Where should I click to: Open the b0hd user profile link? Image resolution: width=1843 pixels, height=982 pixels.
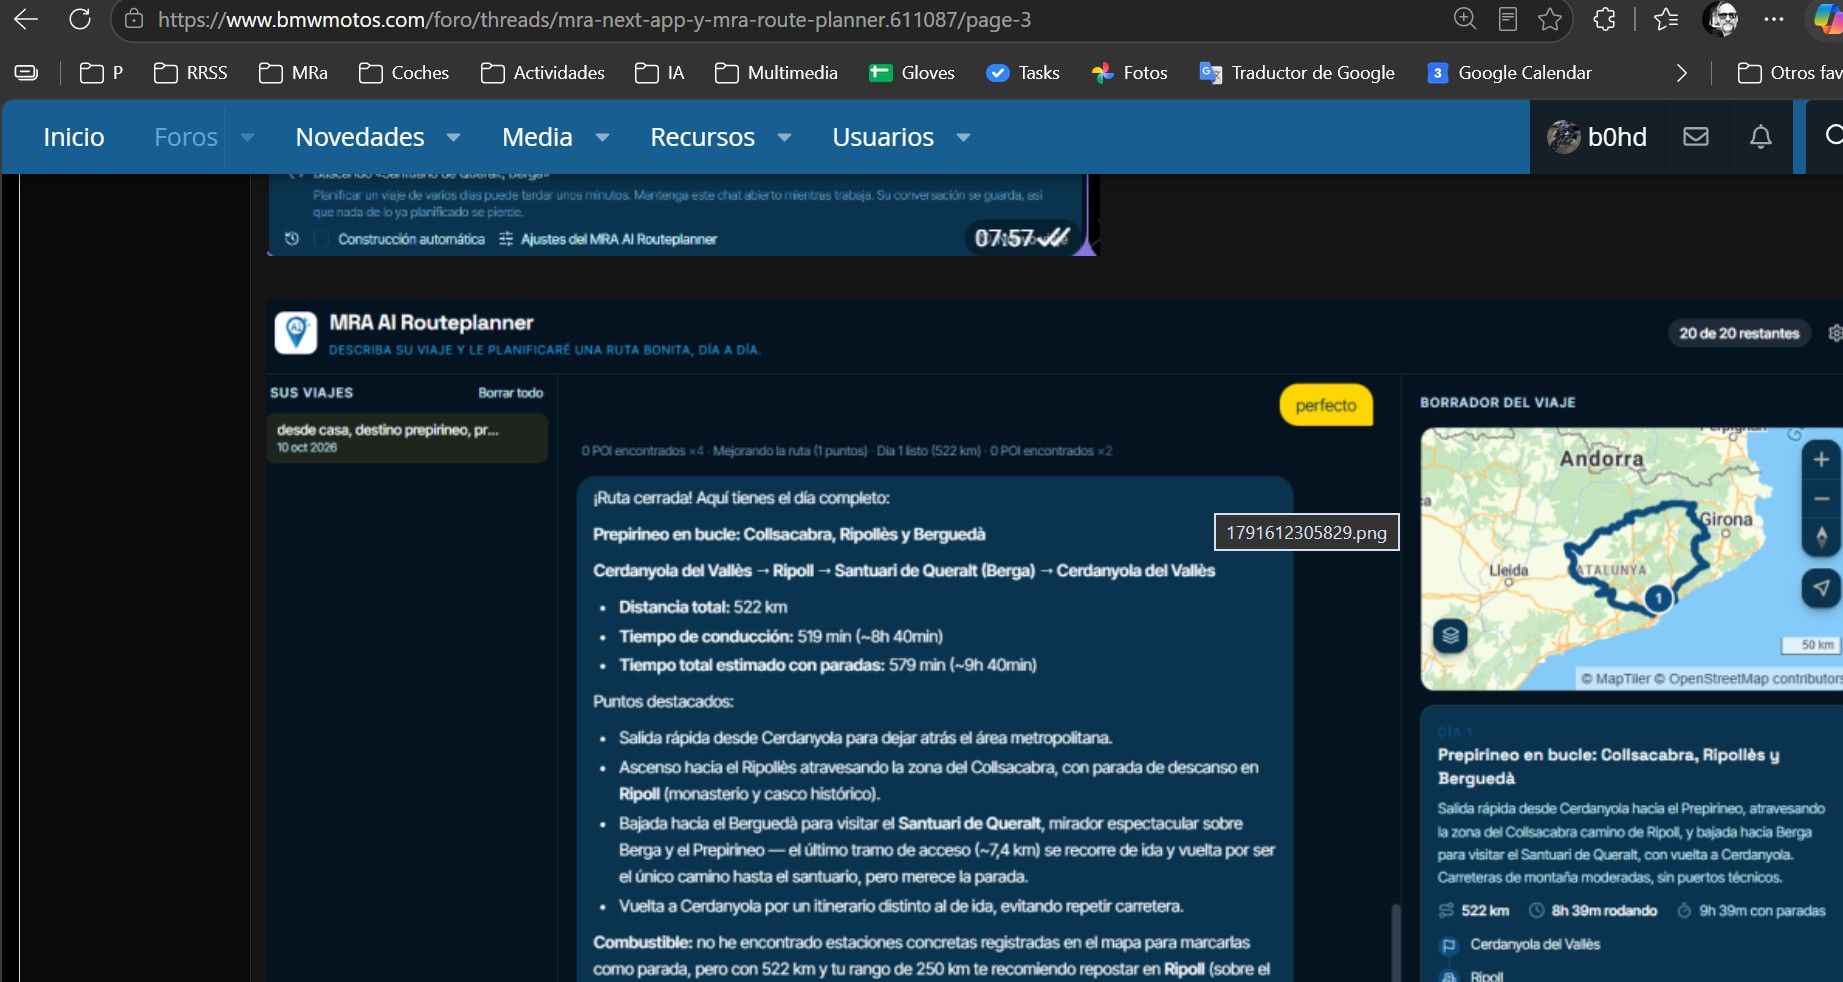[x=1597, y=137]
